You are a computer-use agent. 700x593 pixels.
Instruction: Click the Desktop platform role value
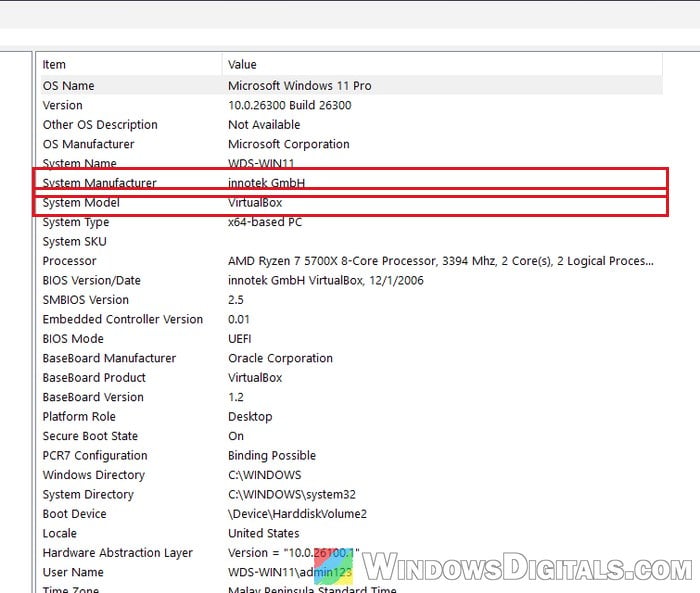click(x=250, y=417)
